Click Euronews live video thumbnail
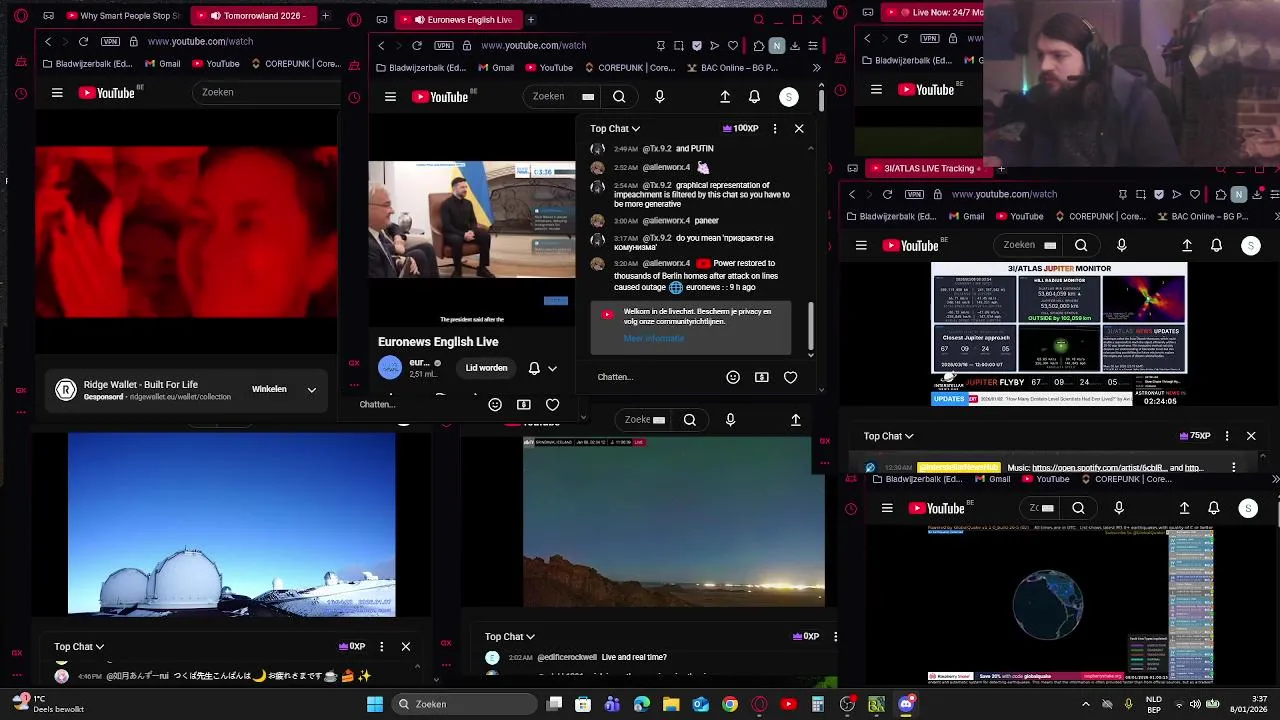The width and height of the screenshot is (1280, 720). pyautogui.click(x=472, y=219)
